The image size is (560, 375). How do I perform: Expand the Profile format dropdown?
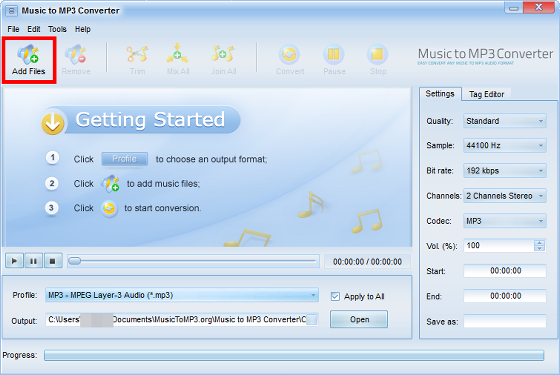[182, 295]
